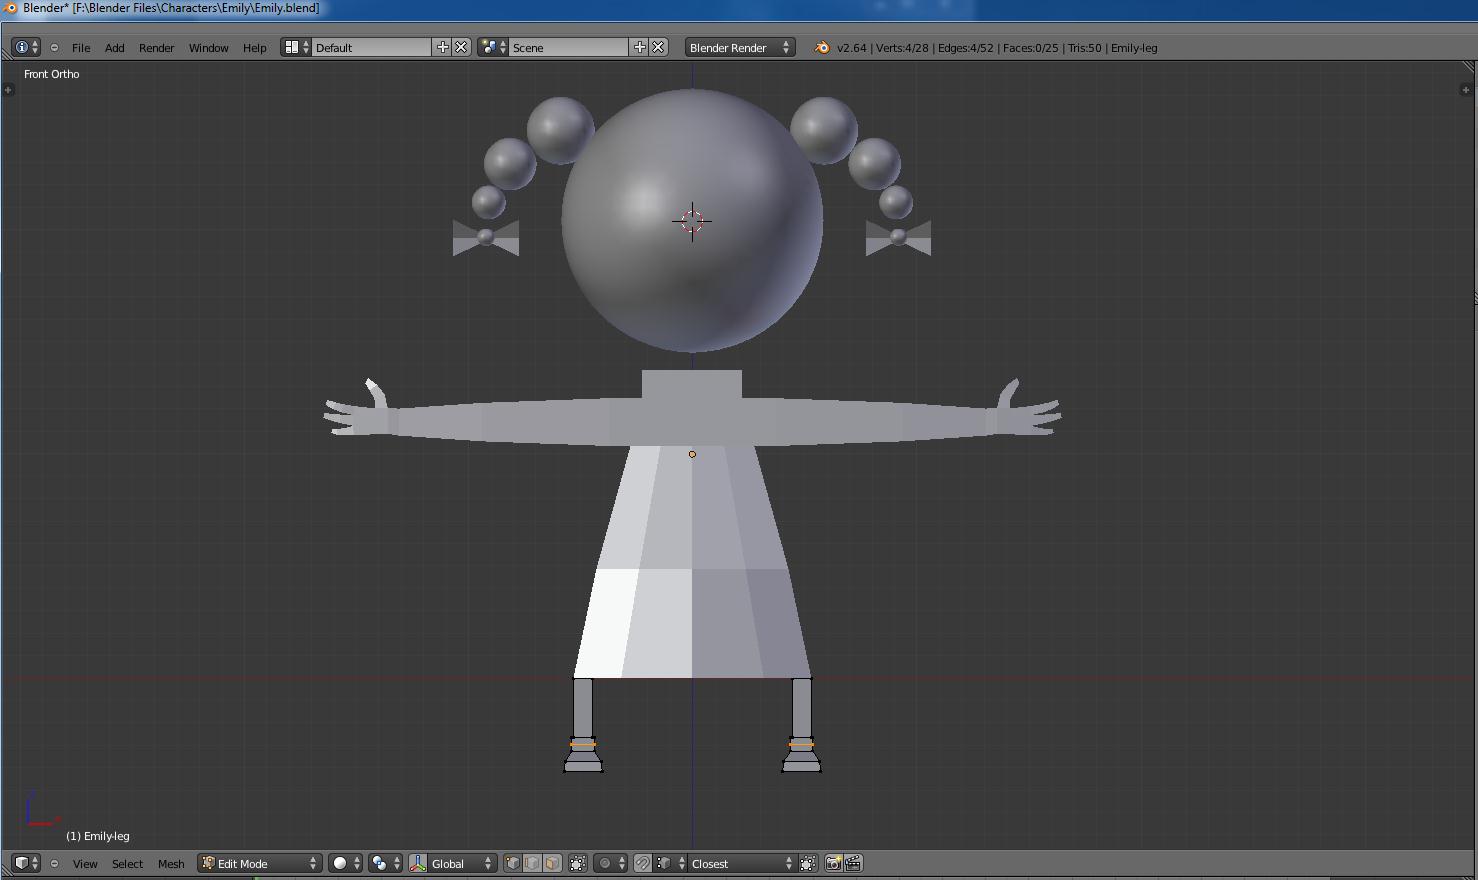This screenshot has height=880, width=1478.
Task: Enable snap during transform magnet
Action: (643, 863)
